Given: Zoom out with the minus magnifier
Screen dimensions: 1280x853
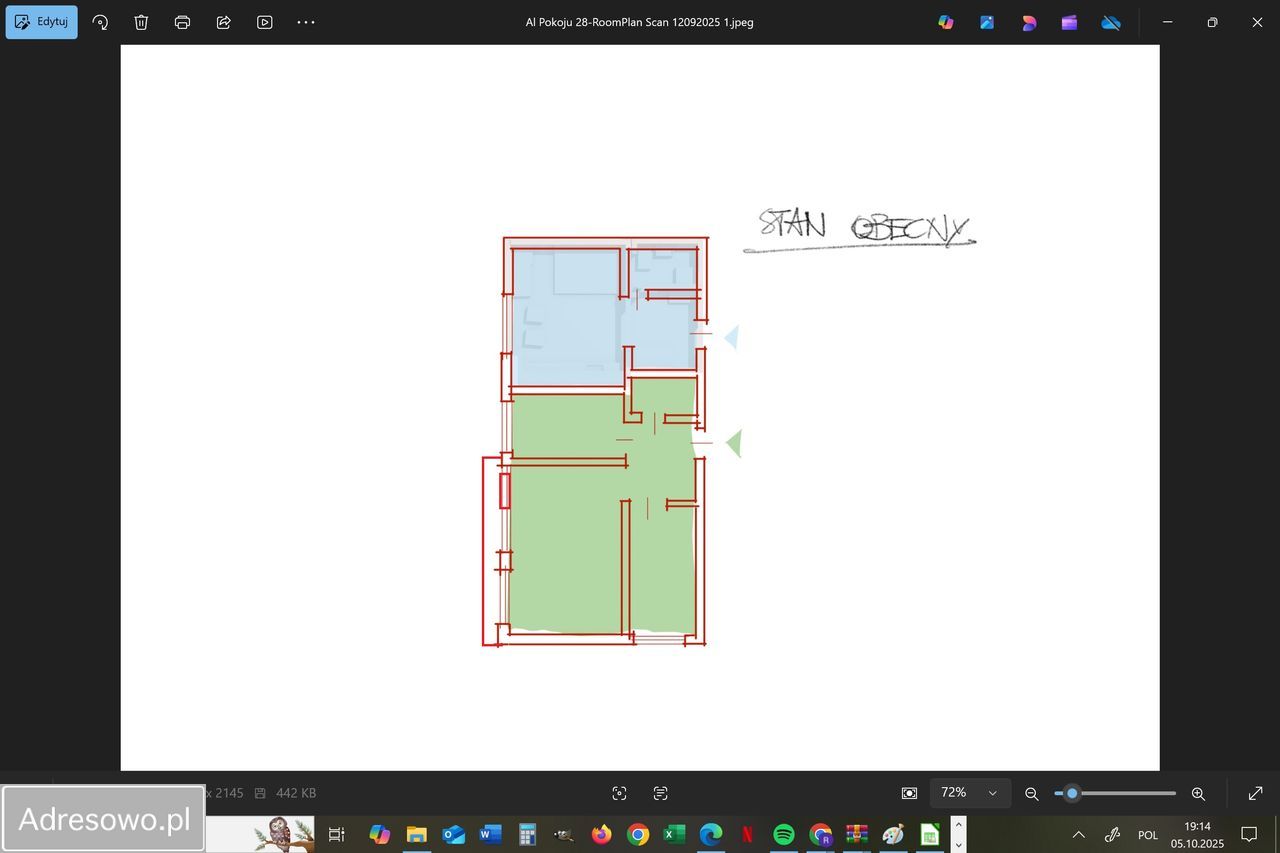Looking at the screenshot, I should (1032, 793).
